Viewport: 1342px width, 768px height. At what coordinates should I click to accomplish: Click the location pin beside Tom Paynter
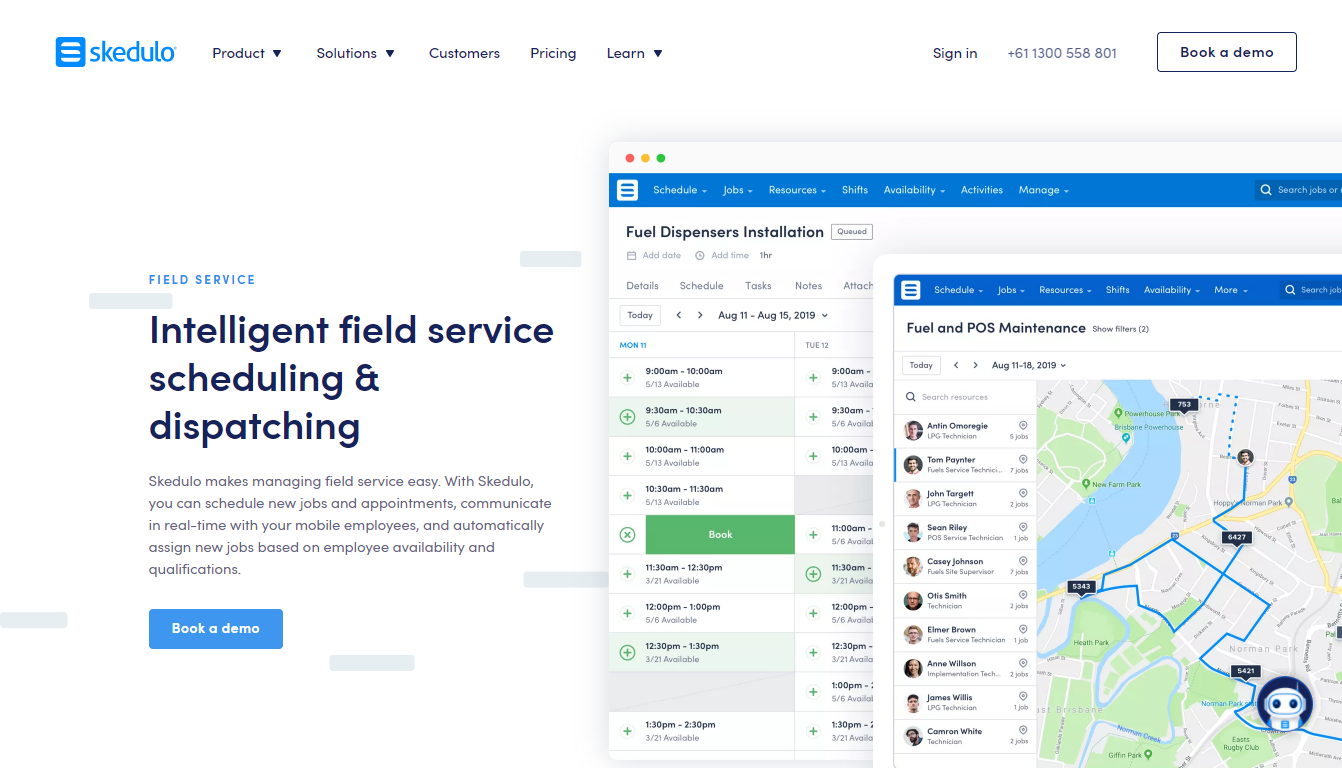pos(1023,460)
